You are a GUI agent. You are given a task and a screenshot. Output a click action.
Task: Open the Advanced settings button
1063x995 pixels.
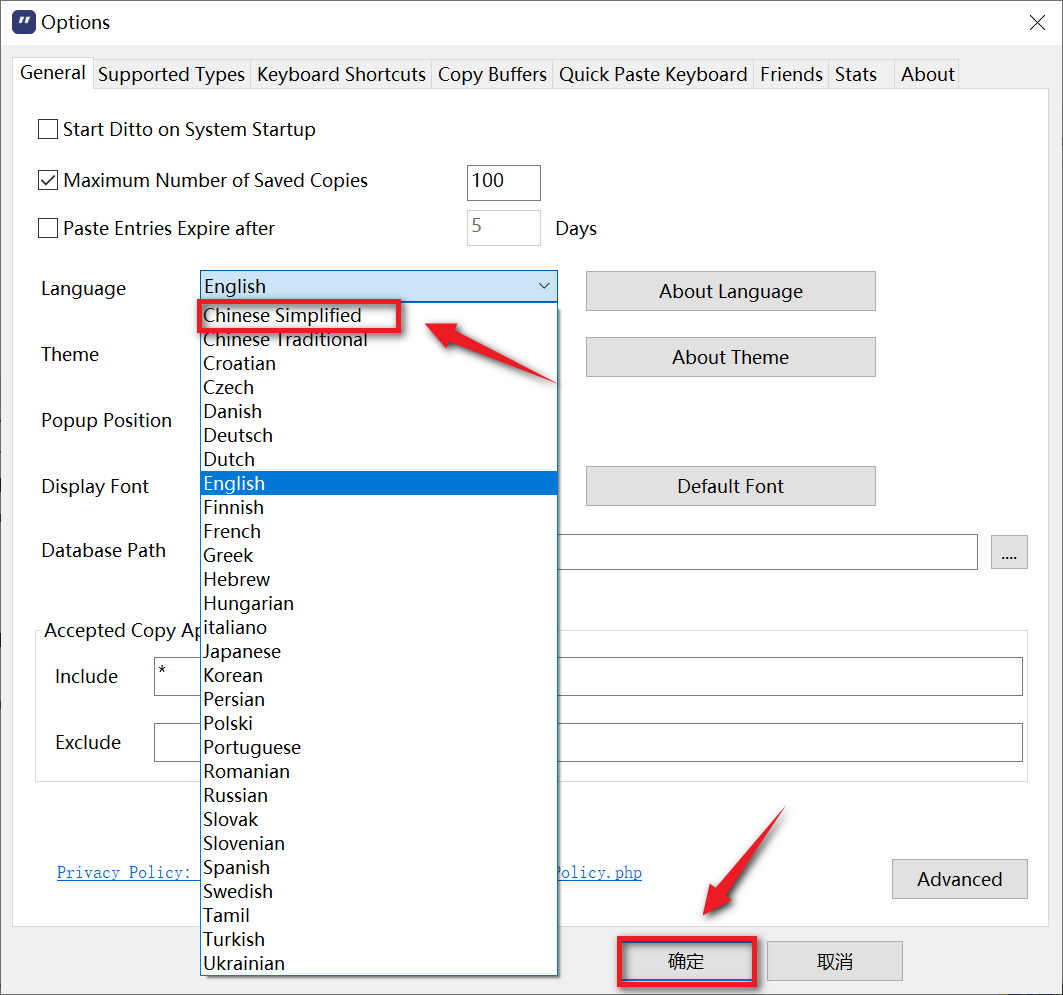click(959, 879)
